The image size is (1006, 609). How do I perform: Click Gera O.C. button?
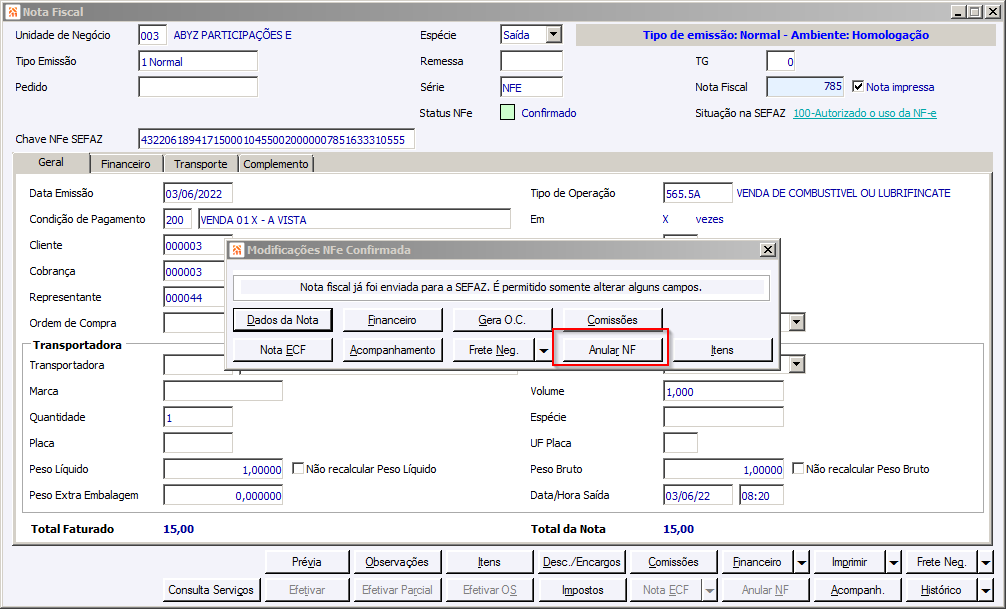tap(502, 320)
